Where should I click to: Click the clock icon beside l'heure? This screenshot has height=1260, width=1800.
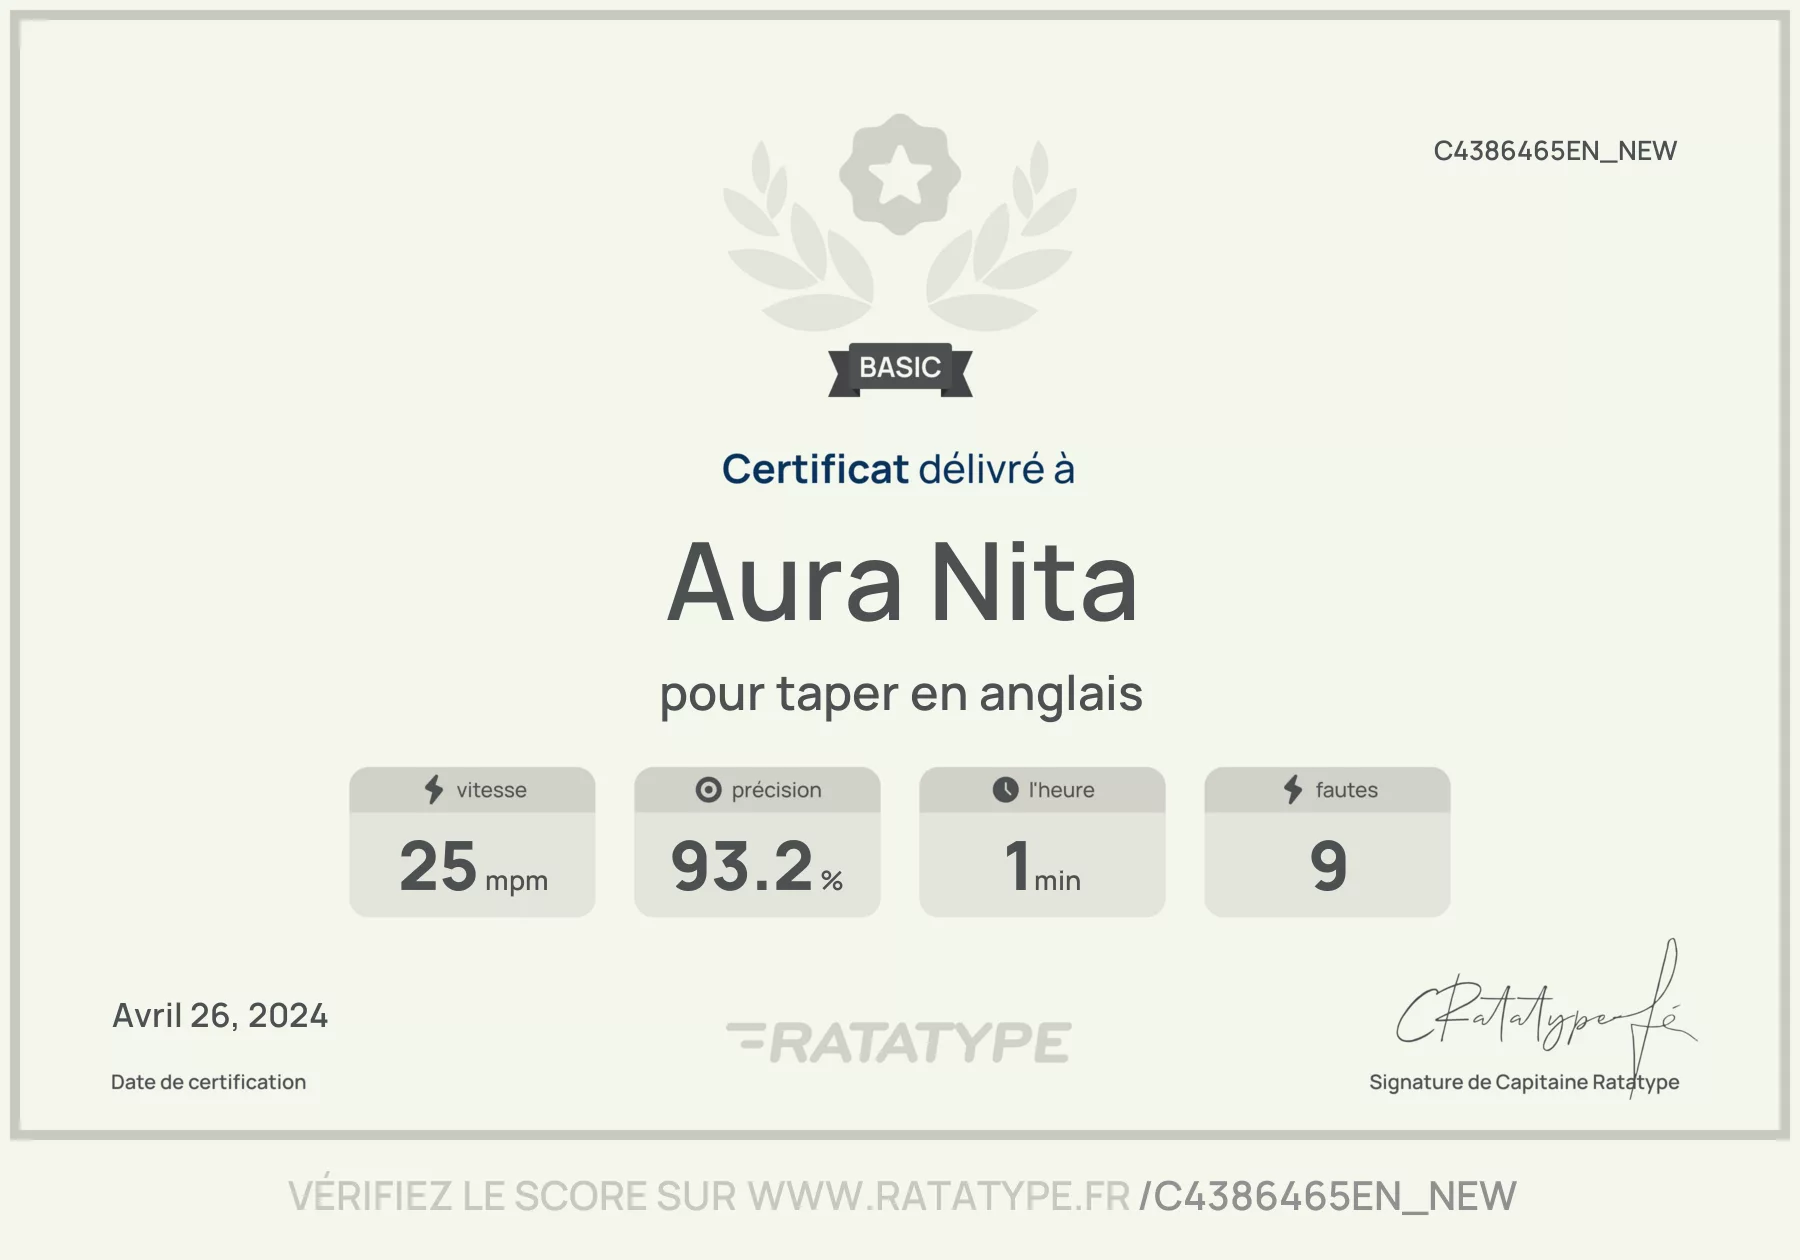(1005, 790)
